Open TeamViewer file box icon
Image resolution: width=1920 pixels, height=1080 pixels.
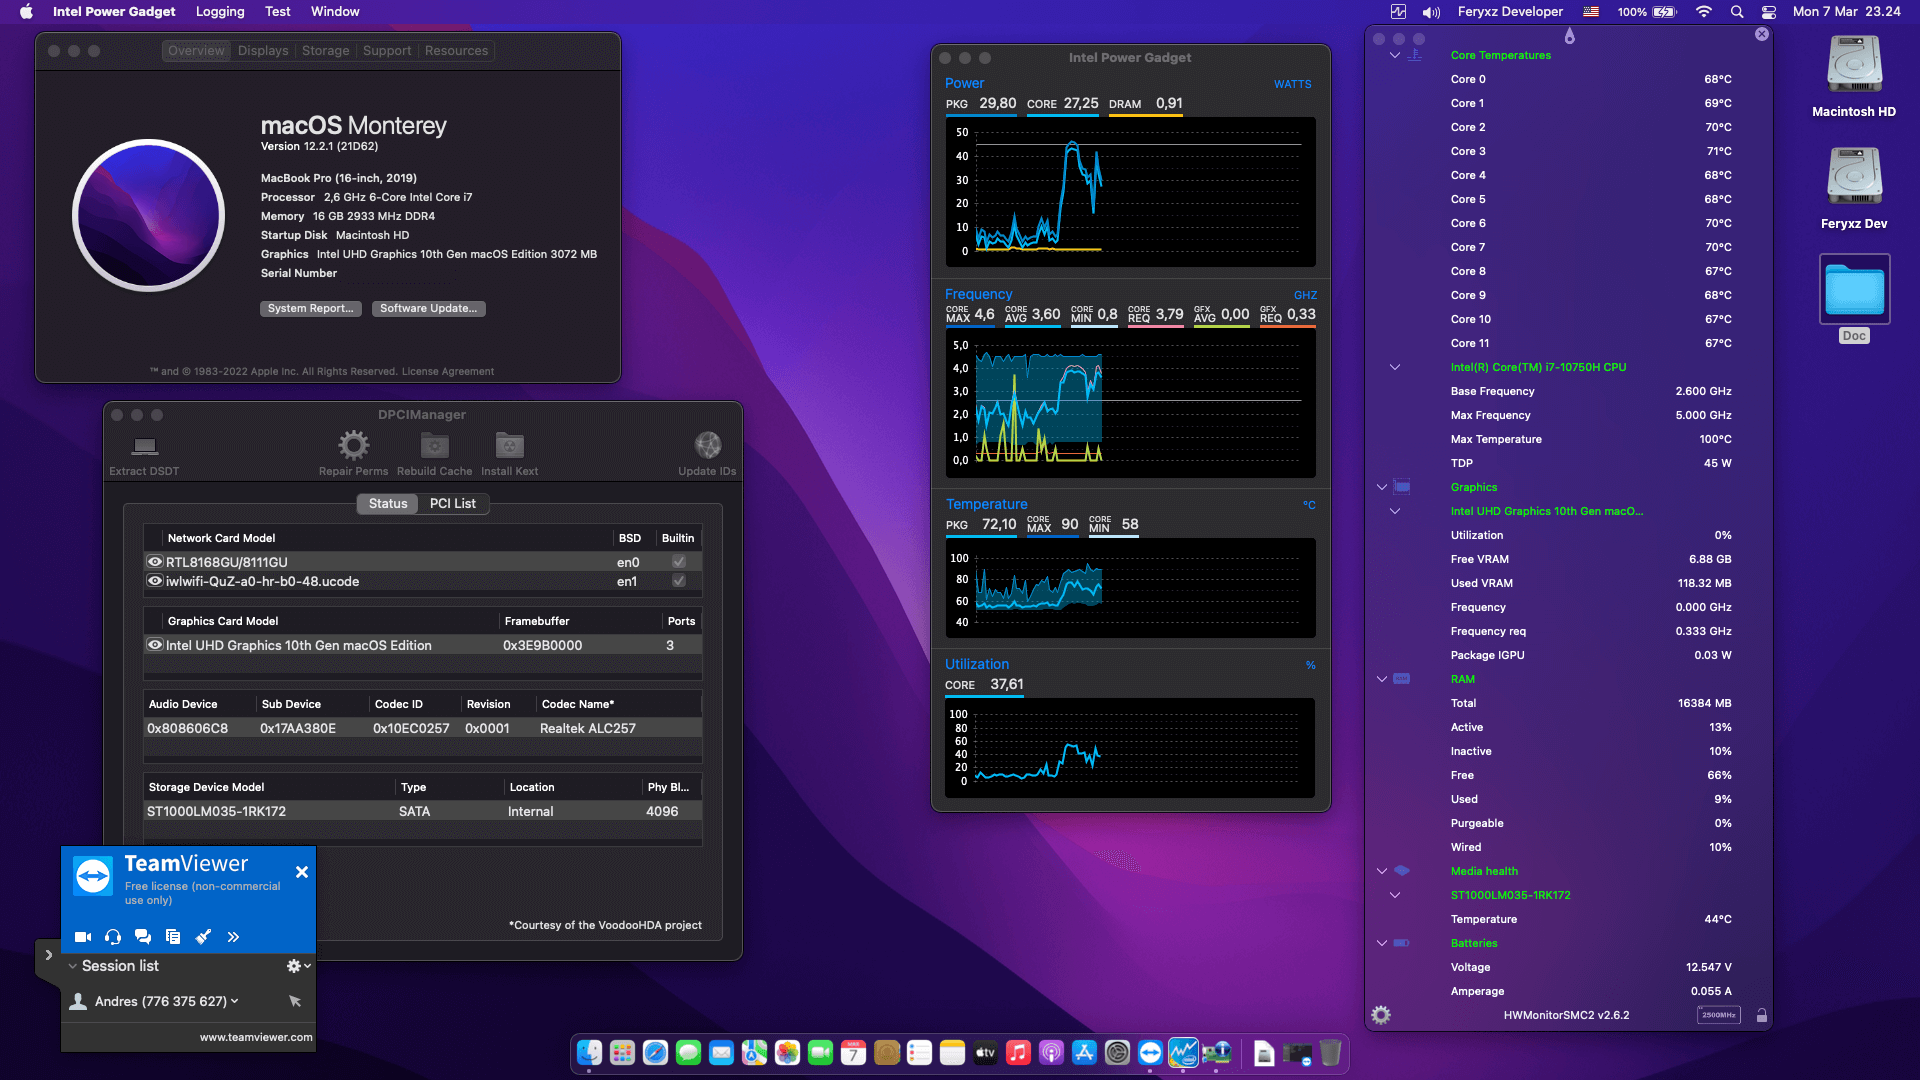click(173, 937)
